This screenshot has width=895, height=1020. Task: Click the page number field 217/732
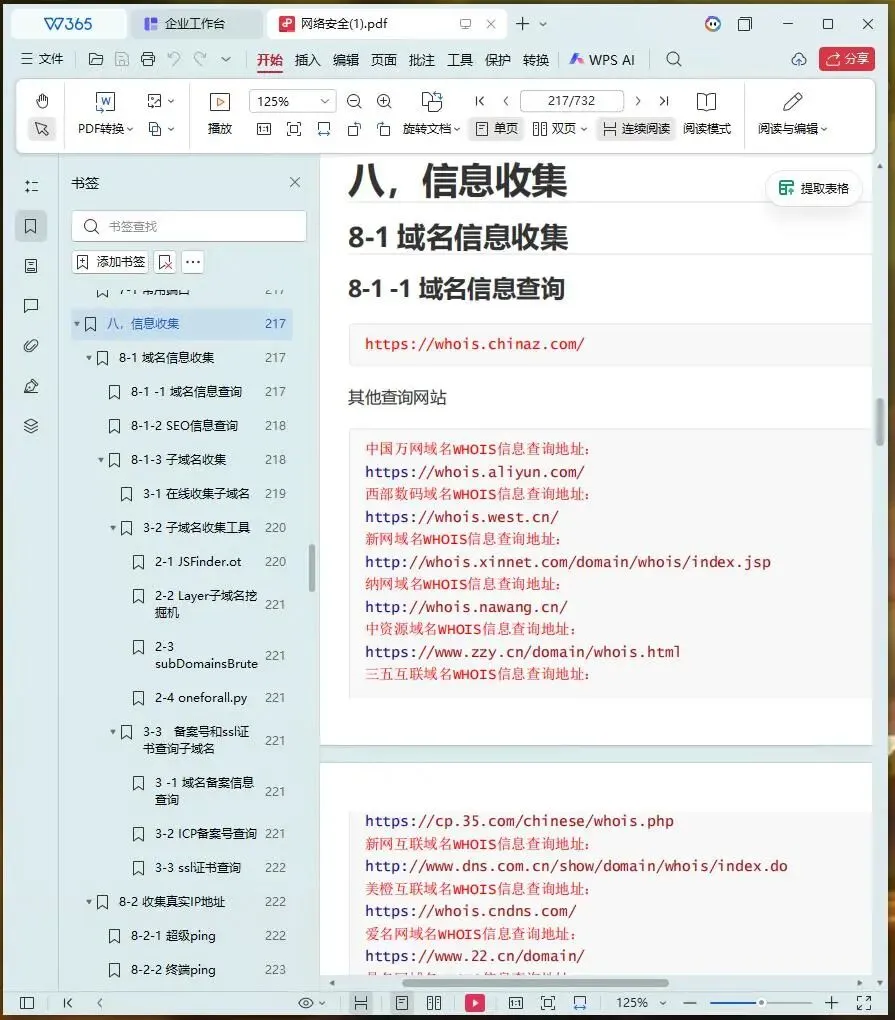[572, 101]
